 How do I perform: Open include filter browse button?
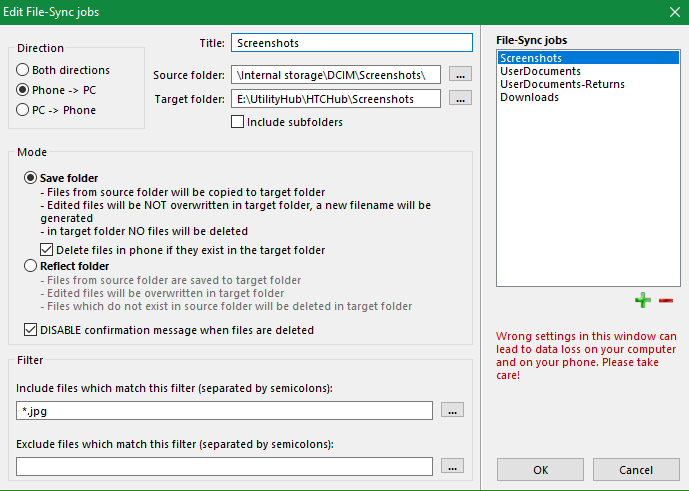[x=452, y=410]
